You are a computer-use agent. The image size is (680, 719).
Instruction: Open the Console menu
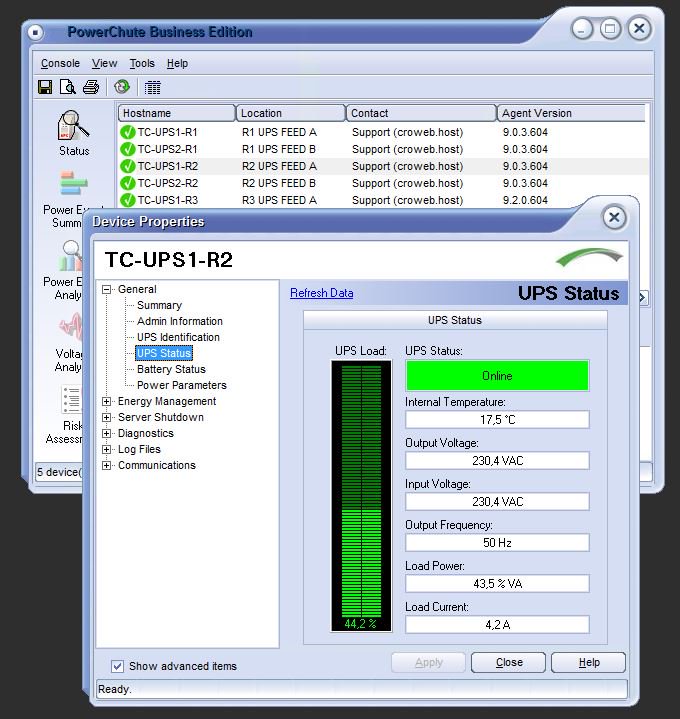(60, 63)
